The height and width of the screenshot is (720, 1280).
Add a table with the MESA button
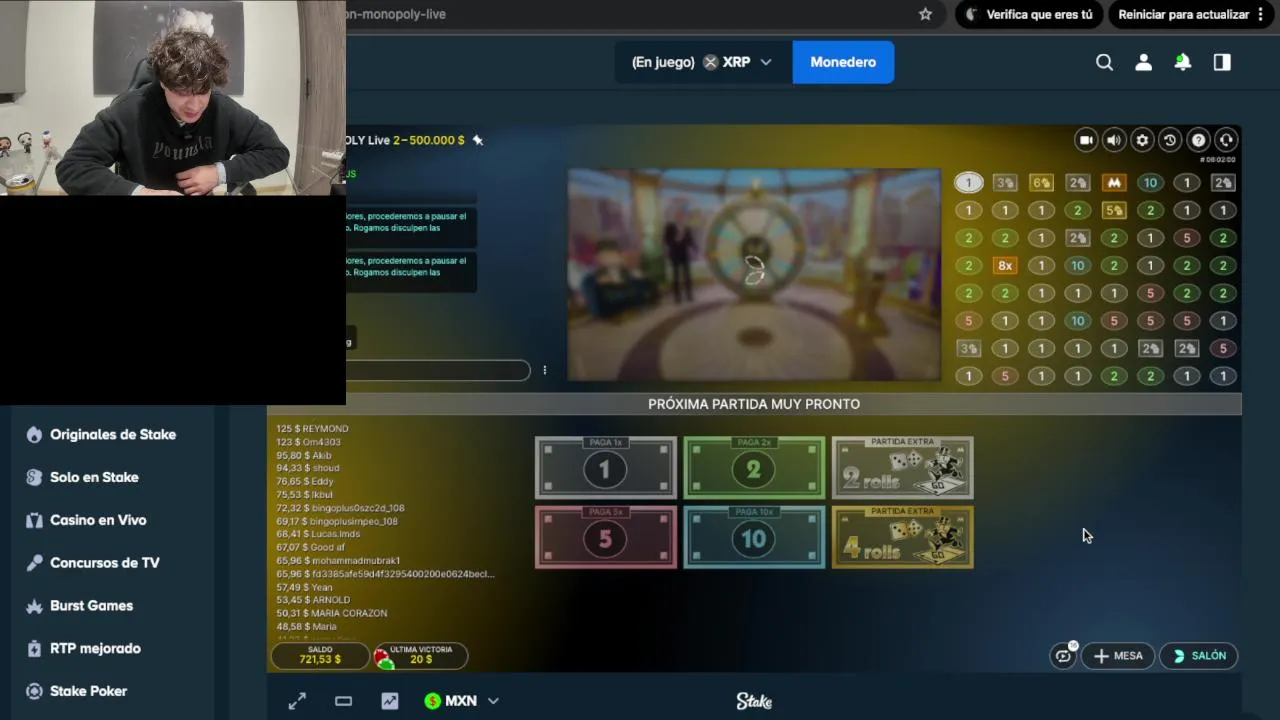(x=1118, y=656)
